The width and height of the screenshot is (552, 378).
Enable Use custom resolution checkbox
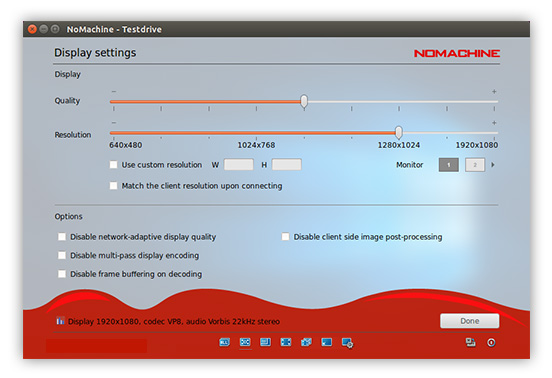click(x=113, y=165)
